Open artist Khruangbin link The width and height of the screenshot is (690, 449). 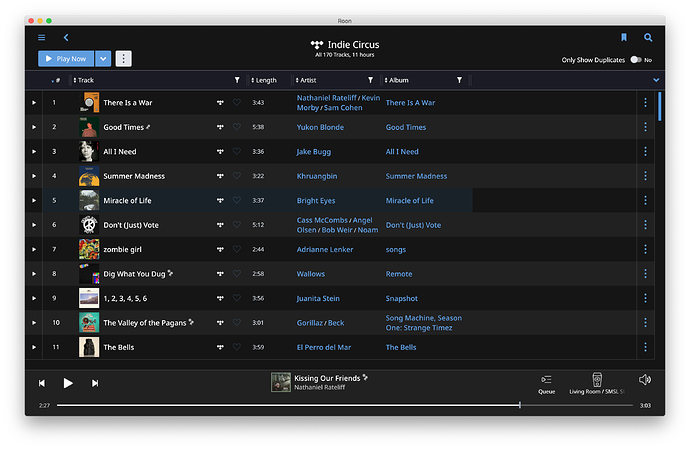point(317,176)
